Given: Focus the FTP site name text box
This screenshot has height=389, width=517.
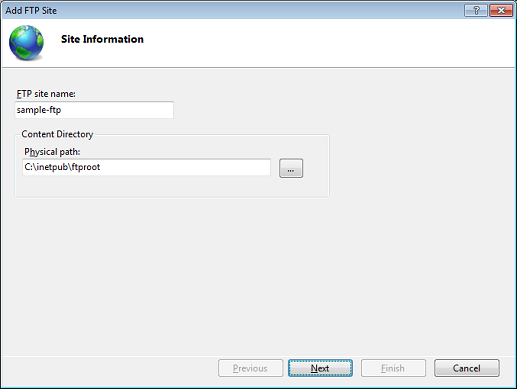Looking at the screenshot, I should 94,110.
